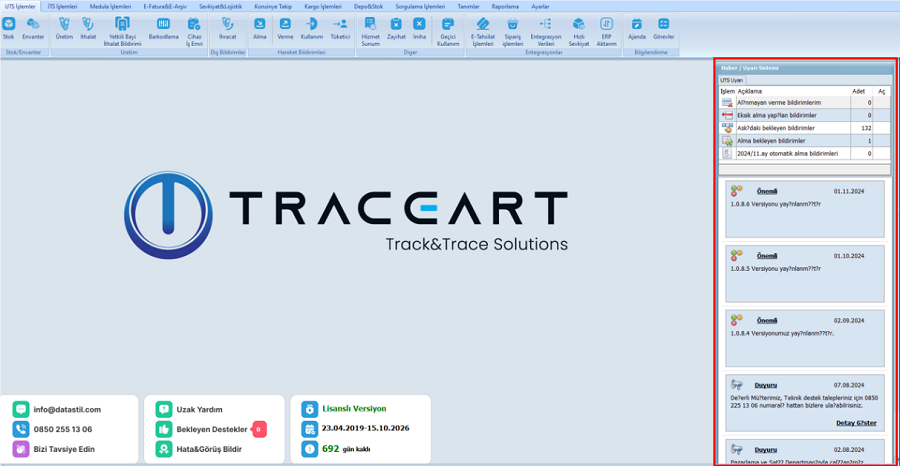Image resolution: width=900 pixels, height=466 pixels.
Task: Select the İhracat notification icon
Action: 227,27
